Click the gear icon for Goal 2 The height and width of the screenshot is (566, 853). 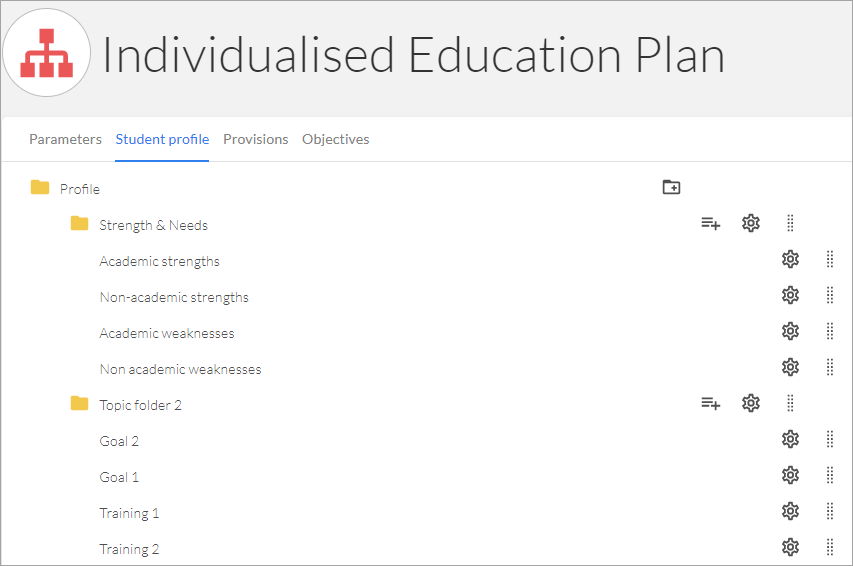pos(790,439)
